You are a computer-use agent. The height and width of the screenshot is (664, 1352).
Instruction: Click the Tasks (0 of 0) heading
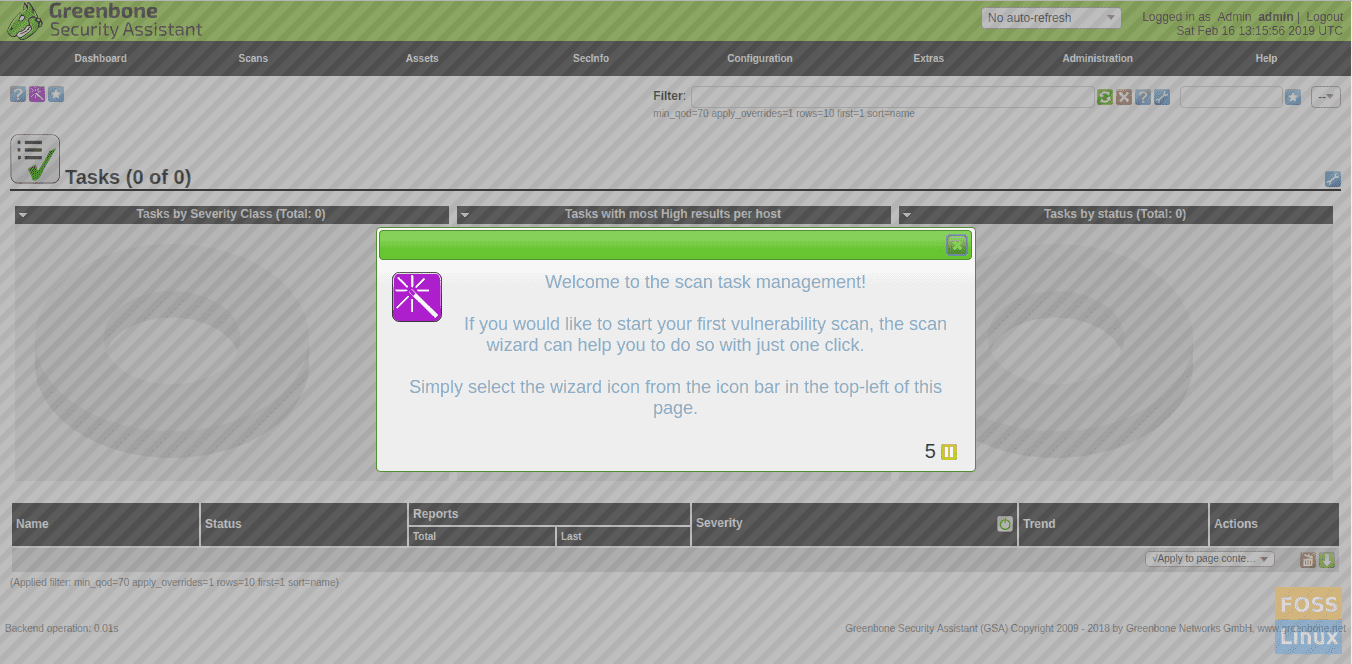128,177
